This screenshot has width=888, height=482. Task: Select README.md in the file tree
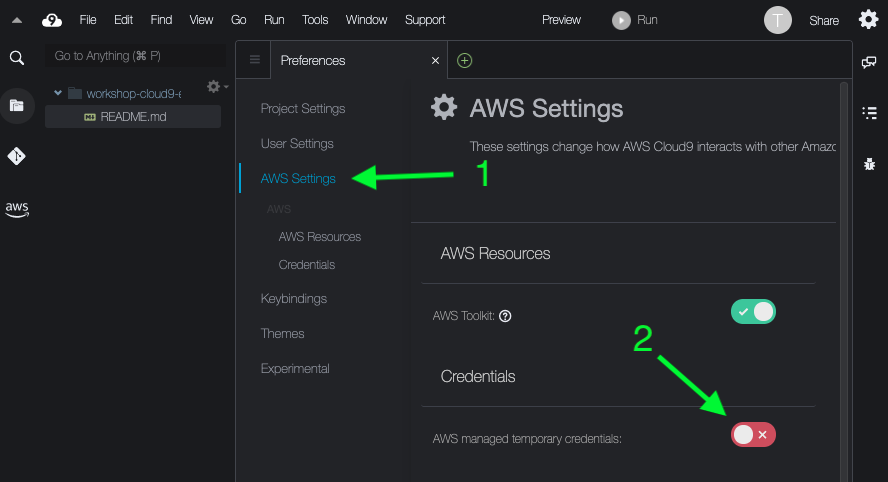click(133, 117)
